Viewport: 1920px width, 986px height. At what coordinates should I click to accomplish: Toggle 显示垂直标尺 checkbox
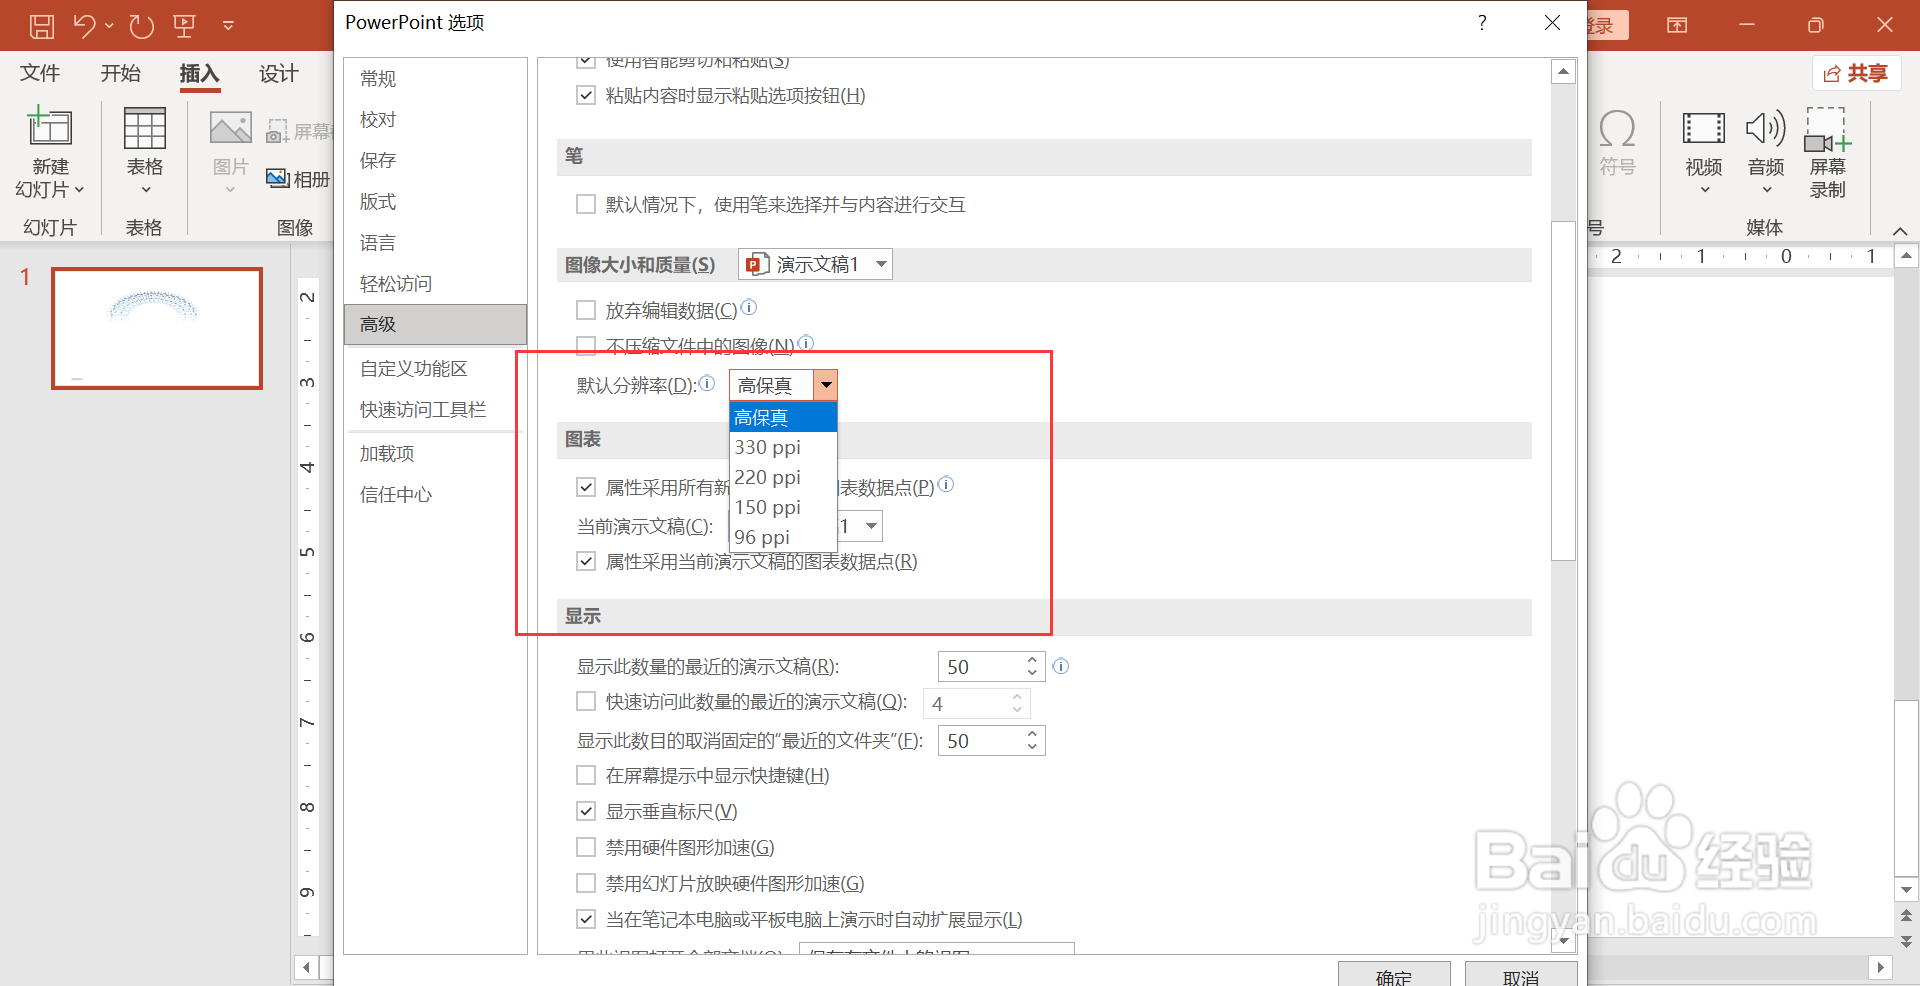pos(586,812)
